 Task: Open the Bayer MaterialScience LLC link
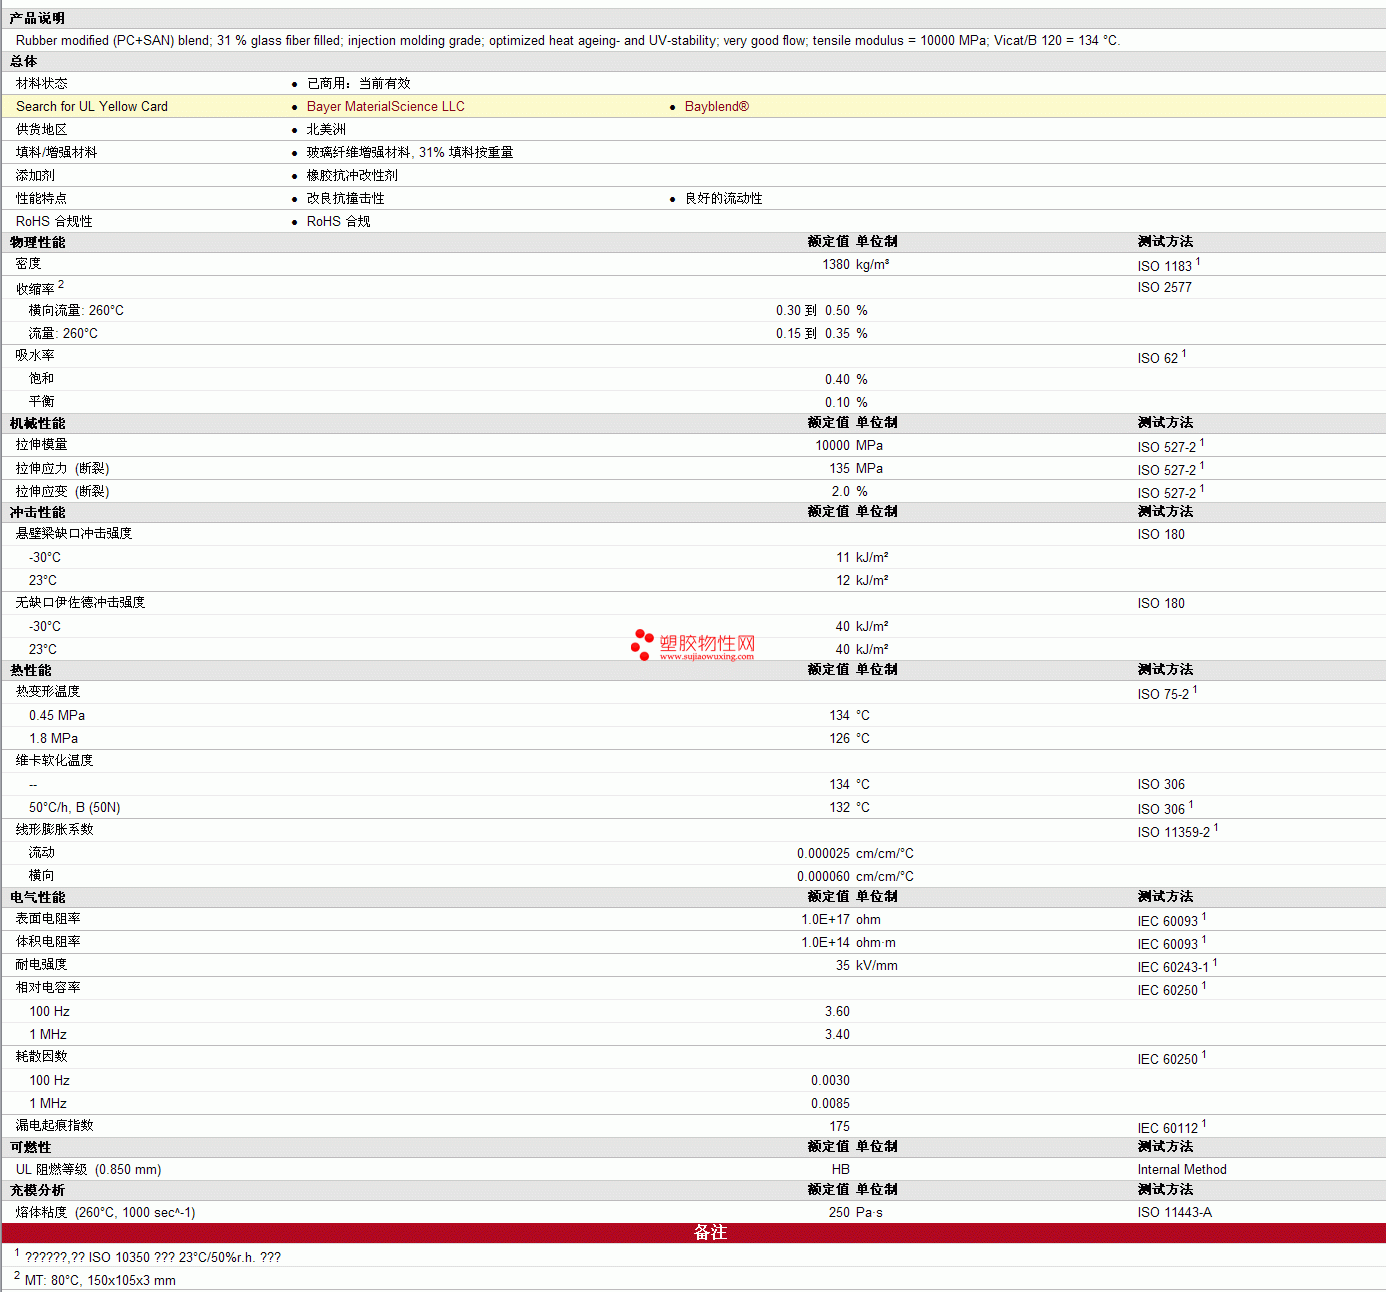click(x=385, y=107)
